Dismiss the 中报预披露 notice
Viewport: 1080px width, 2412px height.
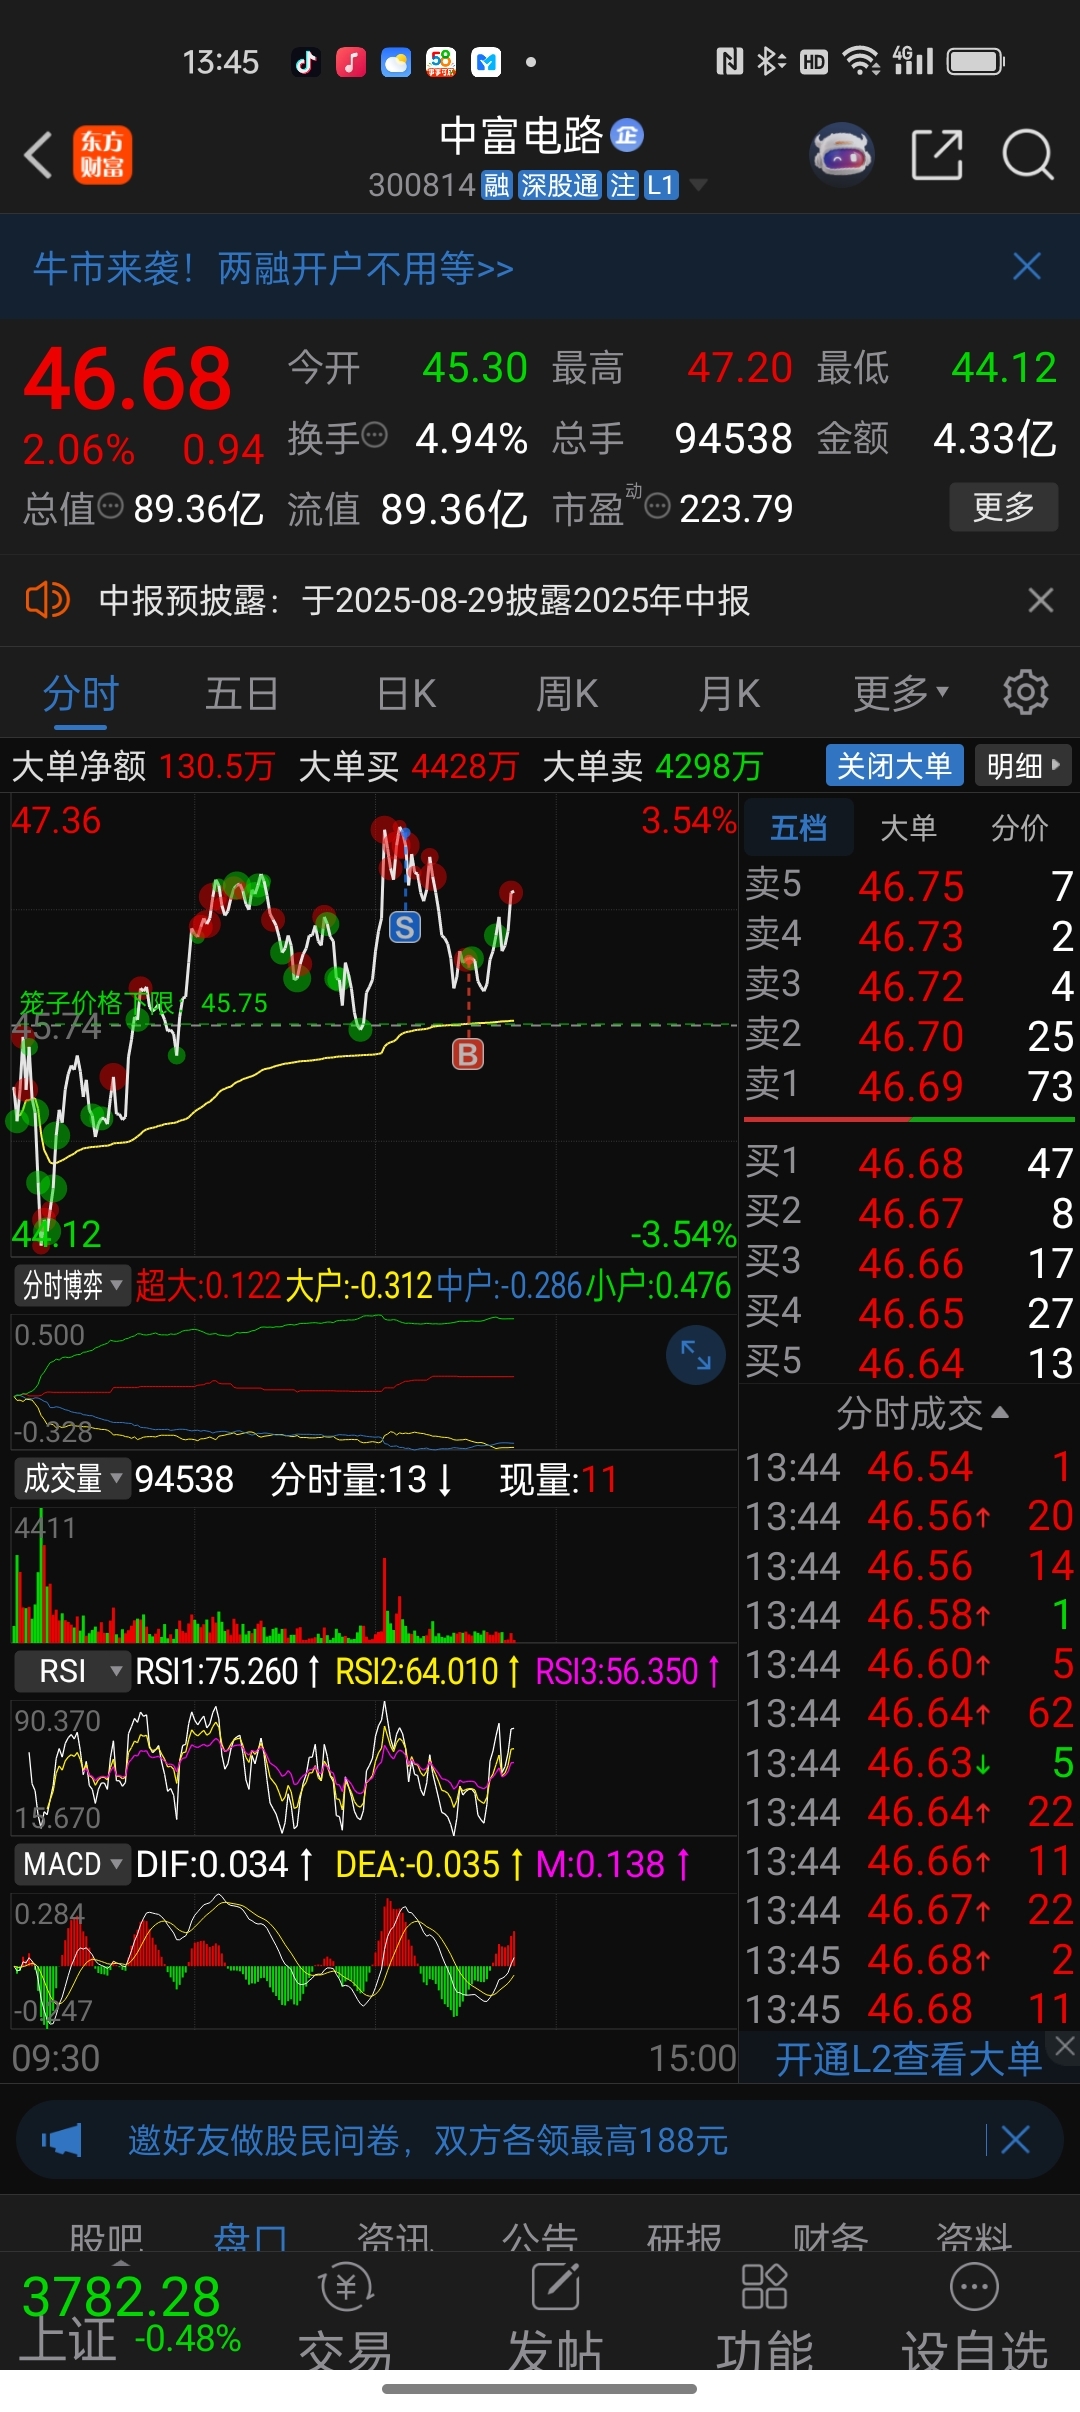pos(1041,600)
